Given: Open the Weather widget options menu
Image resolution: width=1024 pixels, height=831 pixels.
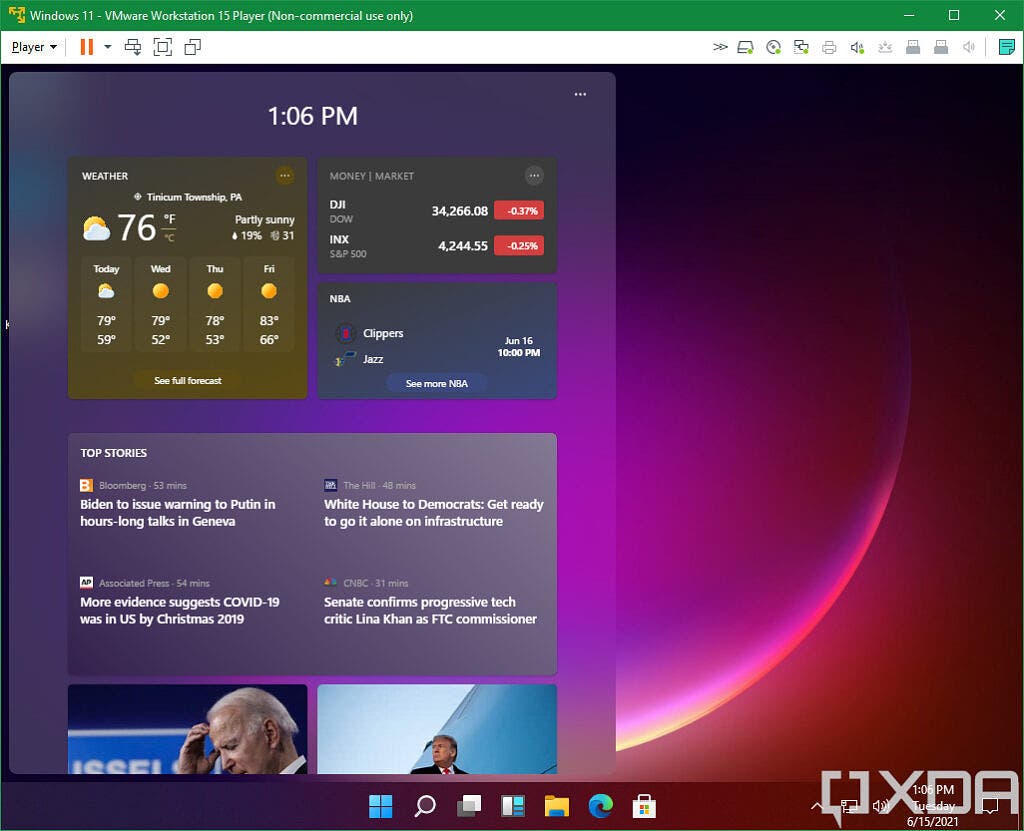Looking at the screenshot, I should coord(285,175).
